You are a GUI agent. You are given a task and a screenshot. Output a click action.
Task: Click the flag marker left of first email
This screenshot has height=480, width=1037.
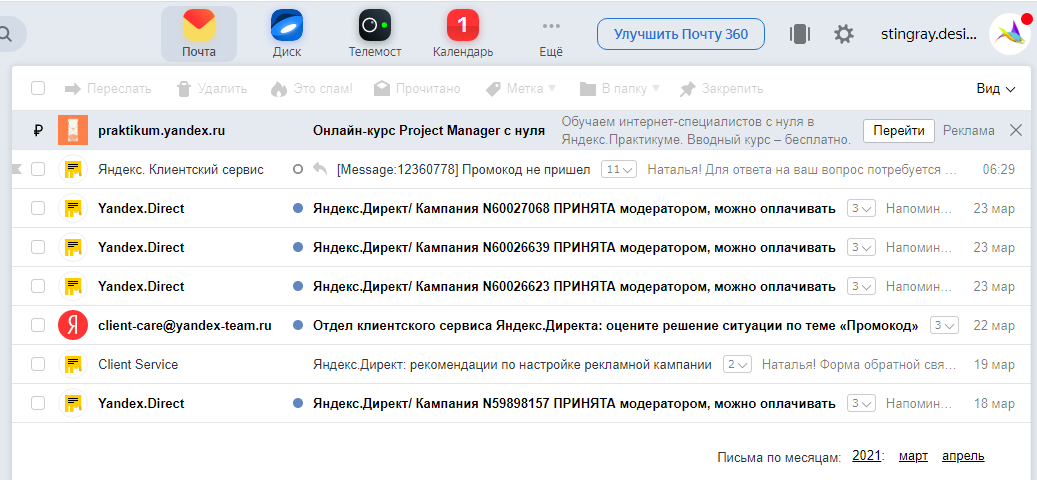pos(17,169)
